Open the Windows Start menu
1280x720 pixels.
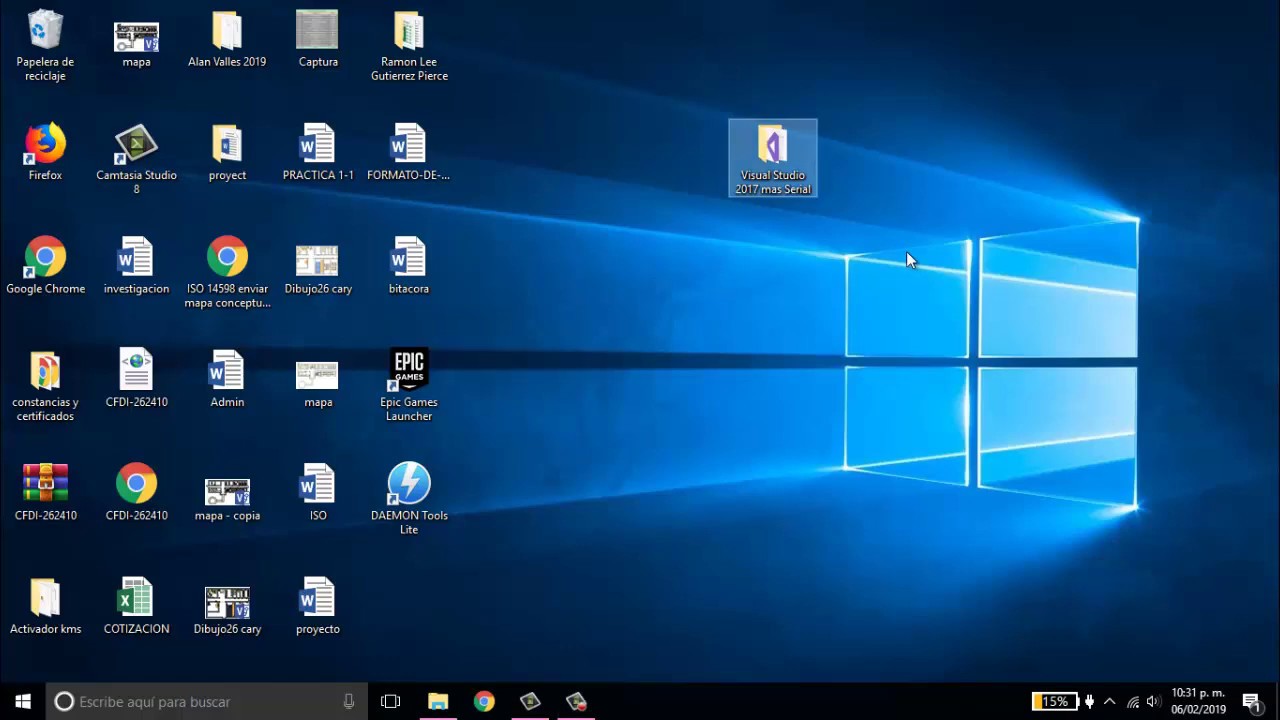pyautogui.click(x=24, y=701)
